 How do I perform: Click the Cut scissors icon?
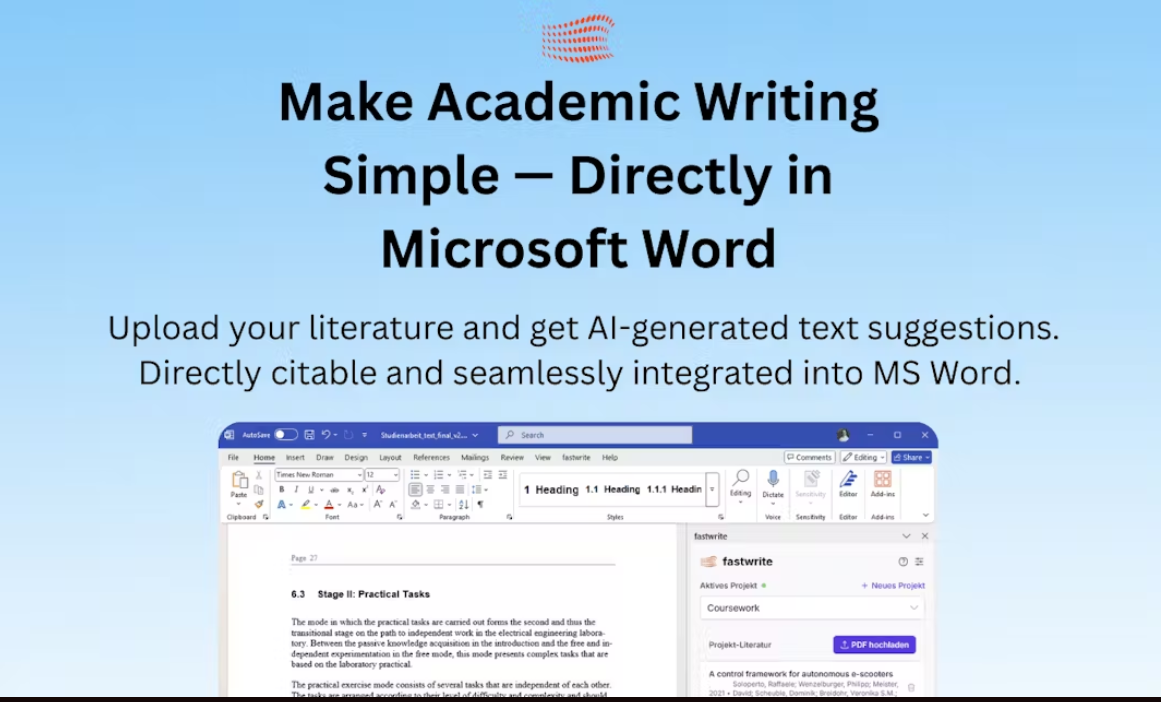[x=259, y=475]
